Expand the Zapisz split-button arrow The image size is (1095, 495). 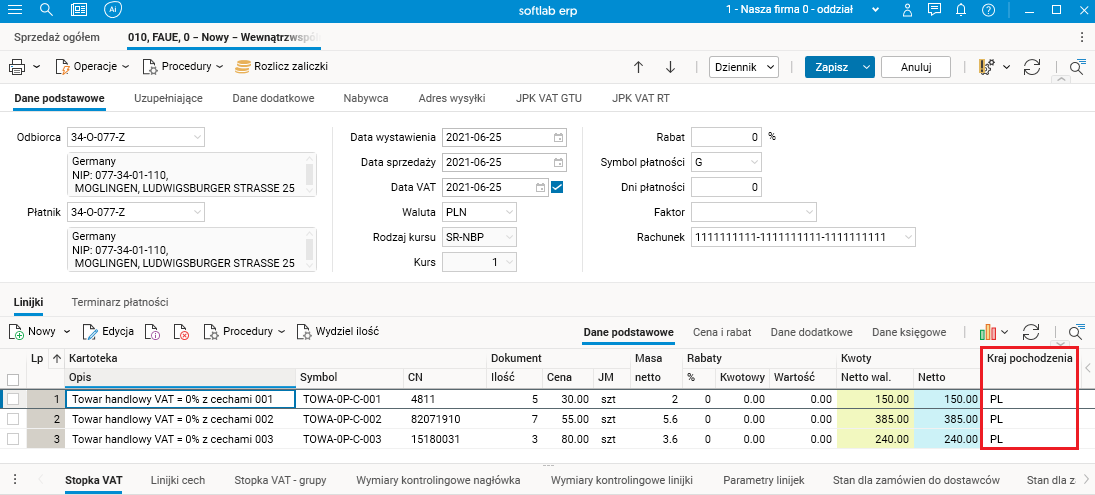(867, 67)
